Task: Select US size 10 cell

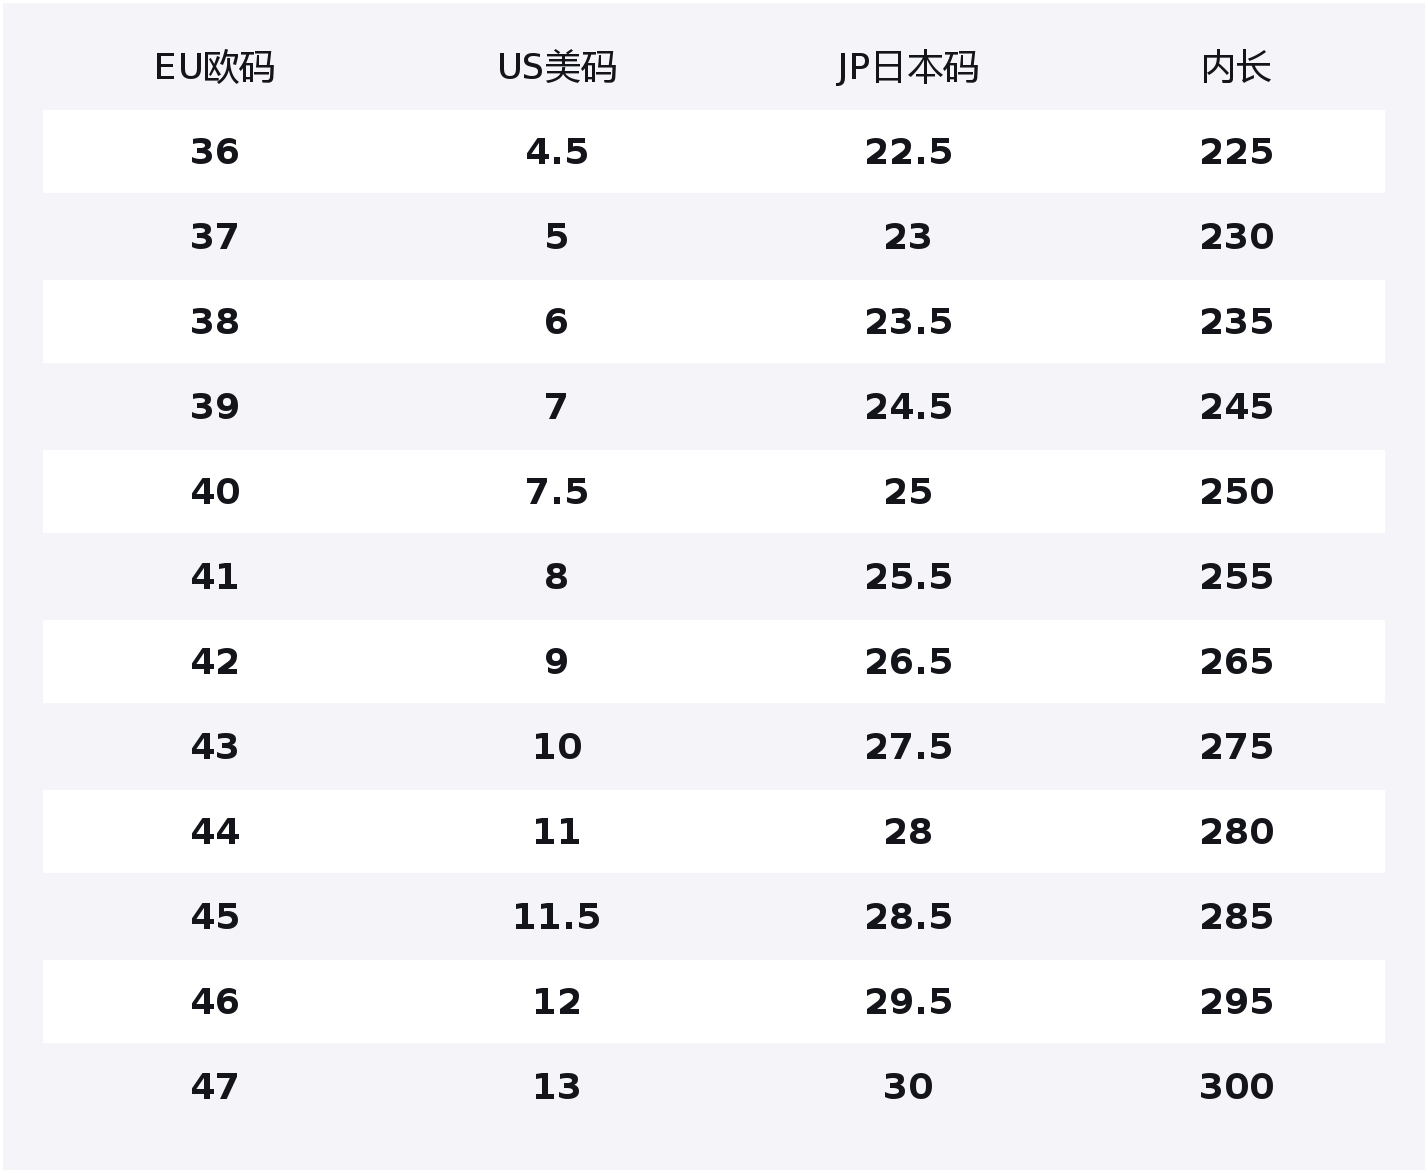Action: 557,747
